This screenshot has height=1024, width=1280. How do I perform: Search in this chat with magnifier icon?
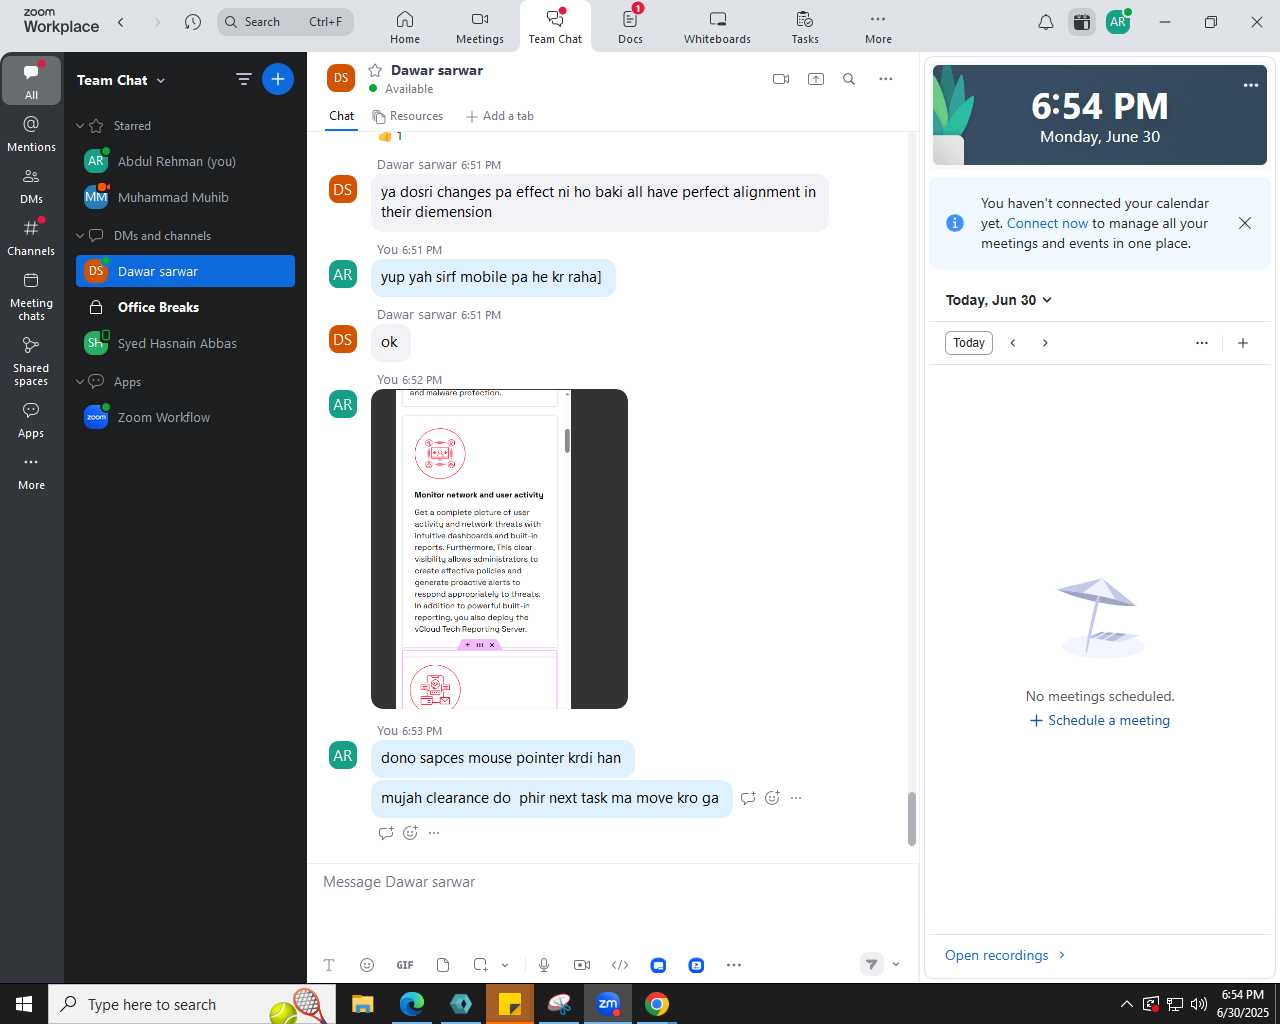pos(849,79)
